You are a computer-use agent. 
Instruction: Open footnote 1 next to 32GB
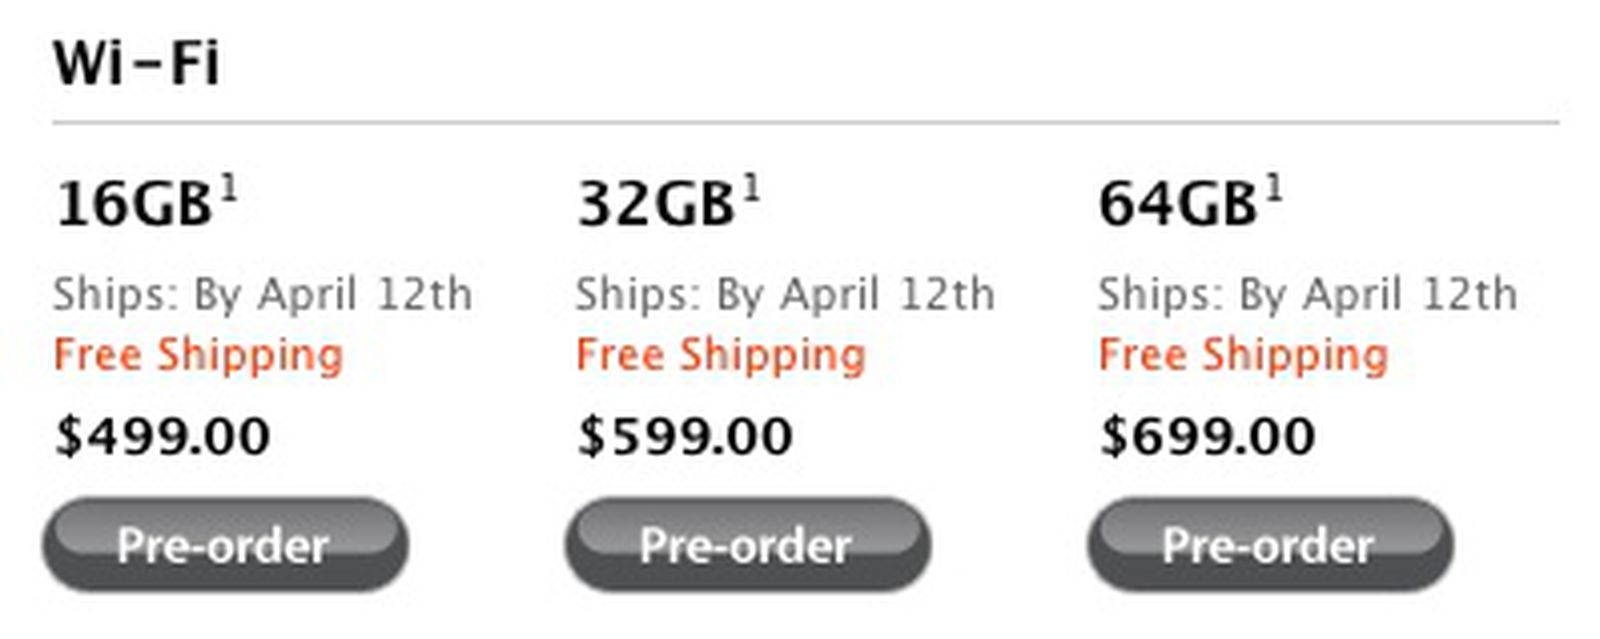pyautogui.click(x=751, y=188)
